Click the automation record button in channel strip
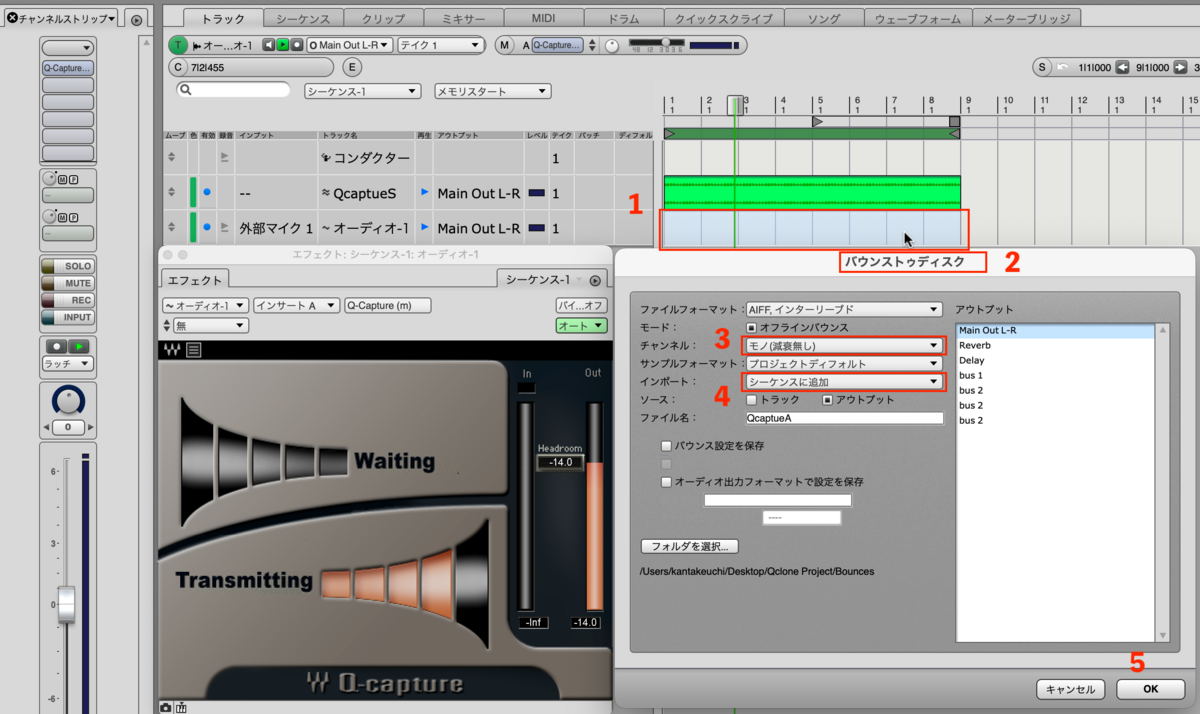1200x714 pixels. (55, 346)
